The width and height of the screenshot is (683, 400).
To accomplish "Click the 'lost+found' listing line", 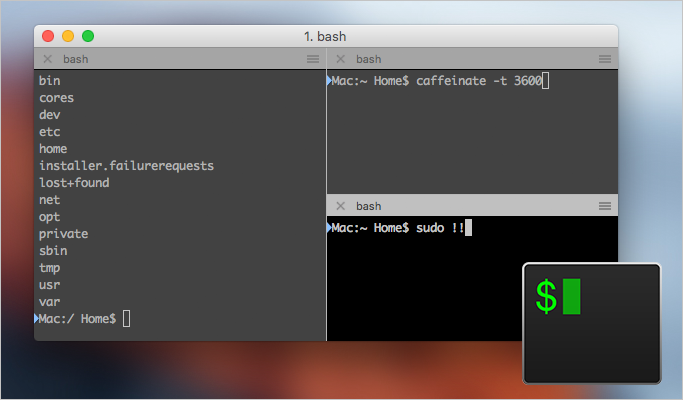I will 74,183.
